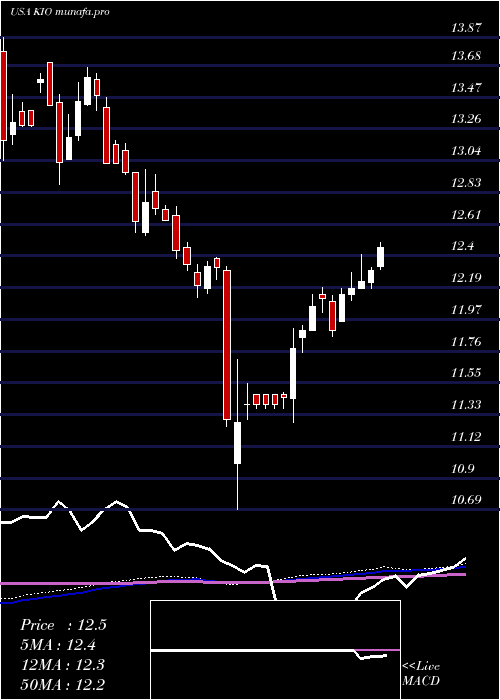Image resolution: width=500 pixels, height=700 pixels.
Task: Click the 12.61 price axis label
Action: pyautogui.click(x=466, y=215)
